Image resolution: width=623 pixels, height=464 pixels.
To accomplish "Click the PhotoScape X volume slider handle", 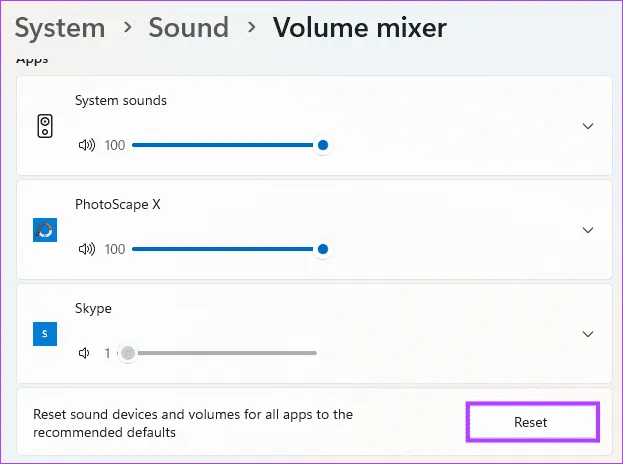I will (322, 249).
